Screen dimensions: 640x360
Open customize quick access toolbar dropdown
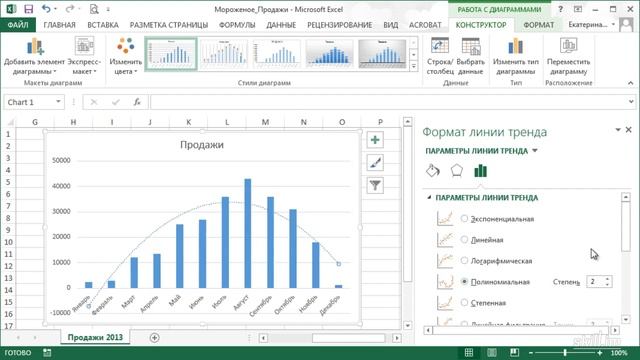point(108,9)
